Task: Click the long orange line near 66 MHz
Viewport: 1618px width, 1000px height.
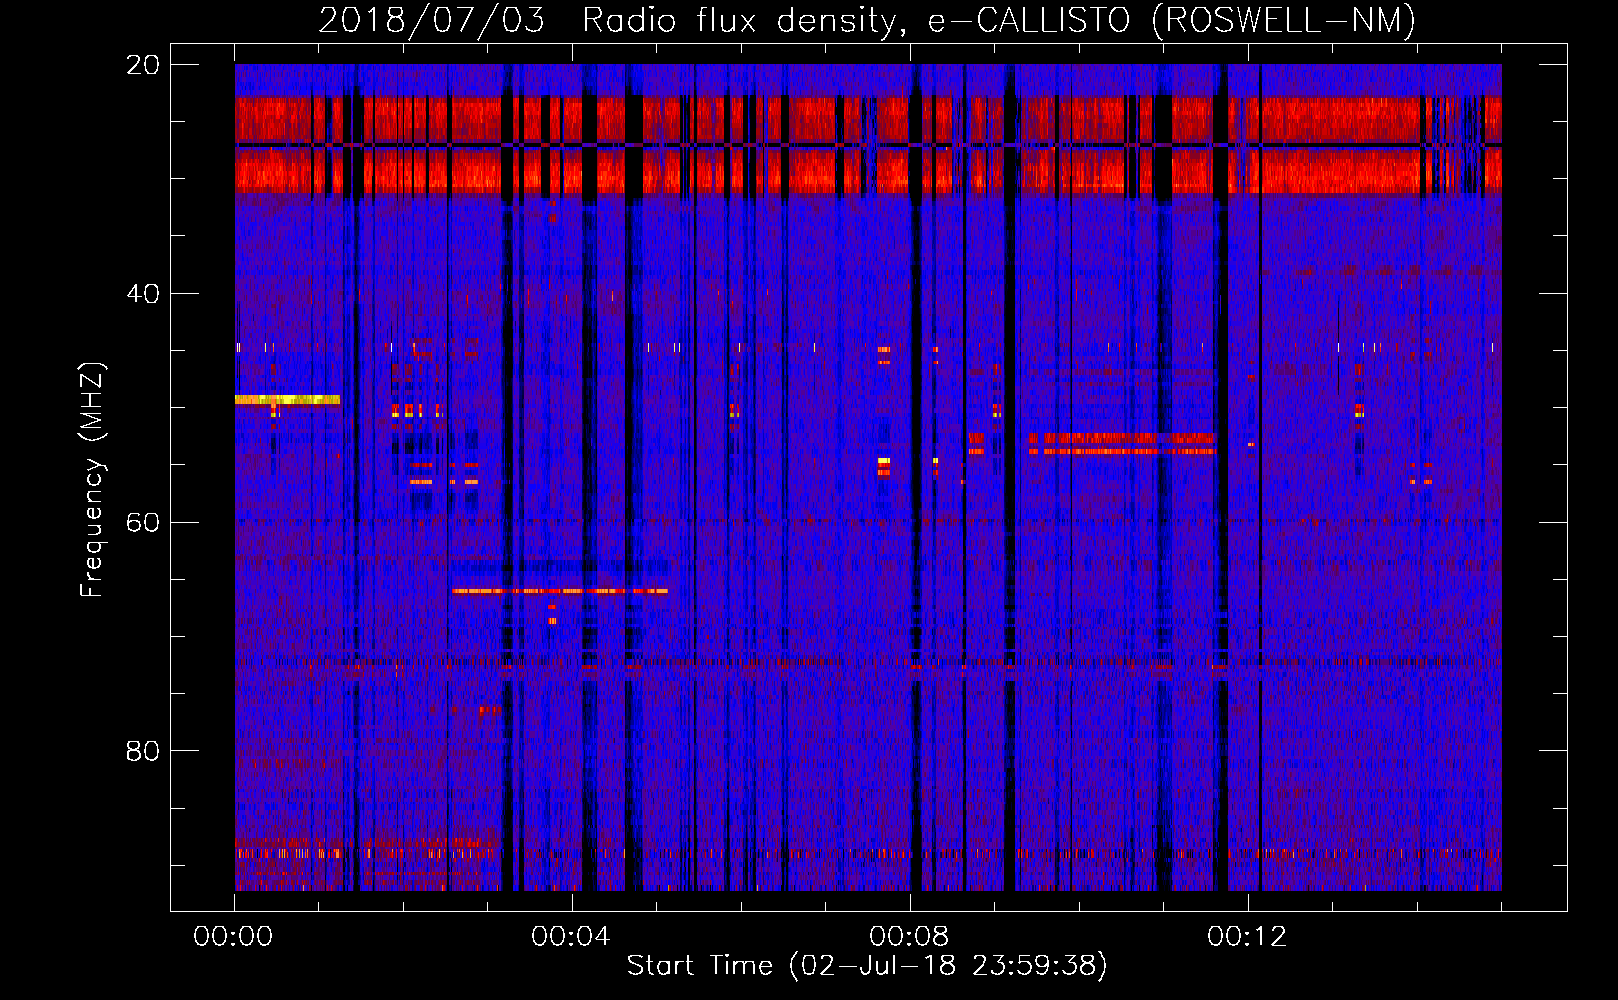Action: [559, 591]
